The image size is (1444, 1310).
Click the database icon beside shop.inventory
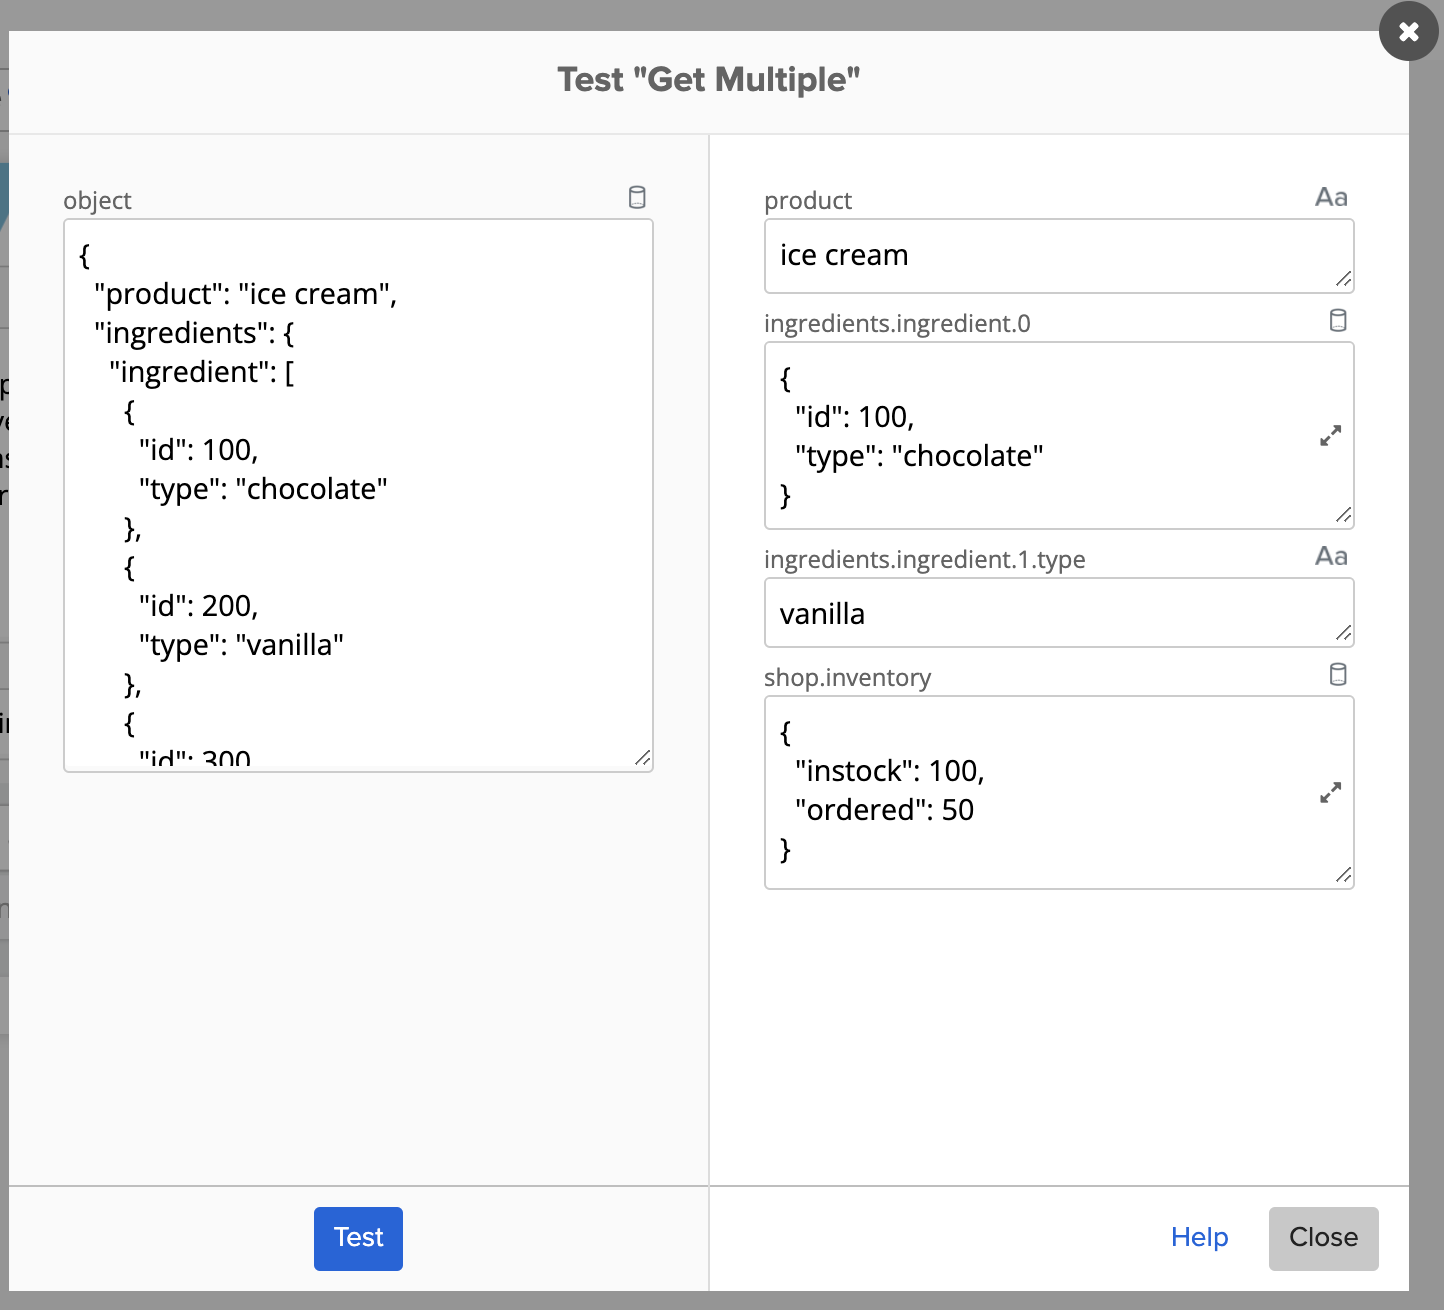point(1339,674)
